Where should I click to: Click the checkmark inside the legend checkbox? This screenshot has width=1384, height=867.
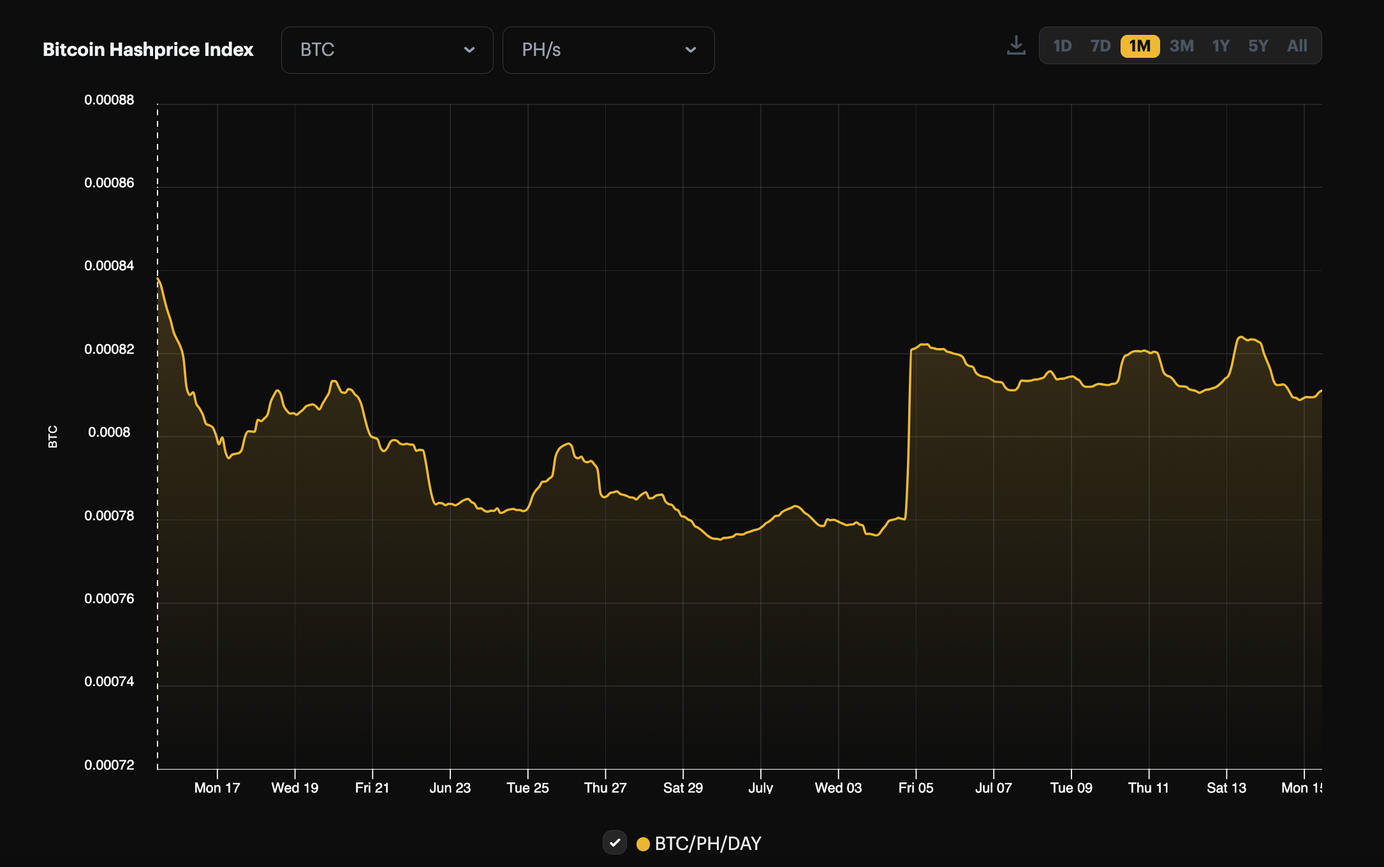click(614, 842)
